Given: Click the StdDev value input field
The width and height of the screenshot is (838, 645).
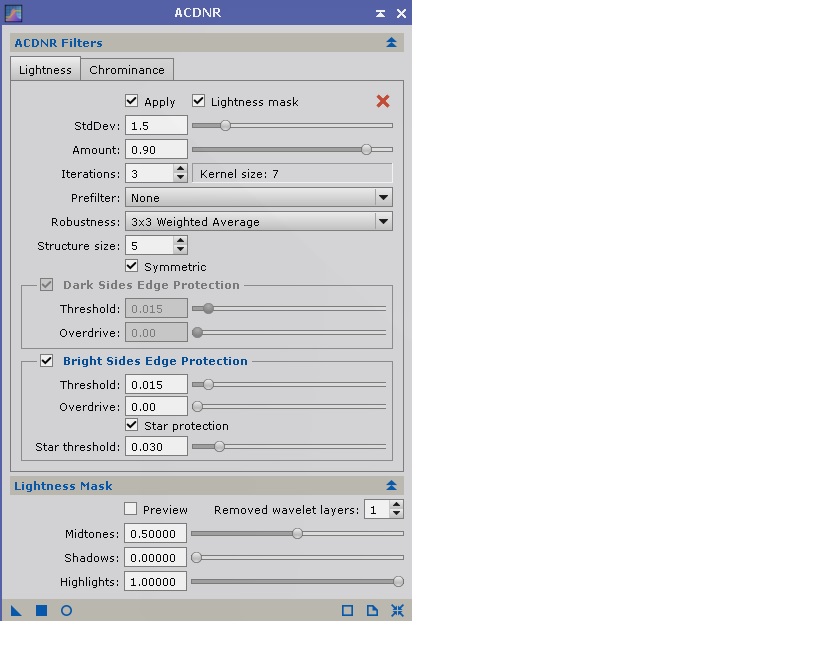Looking at the screenshot, I should 156,126.
